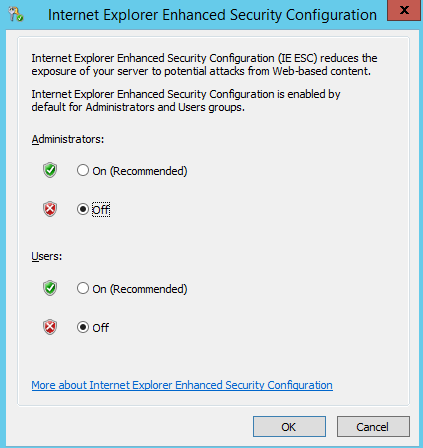Click the keys icon in title bar
Screen dimensions: 423x448
tap(16, 14)
